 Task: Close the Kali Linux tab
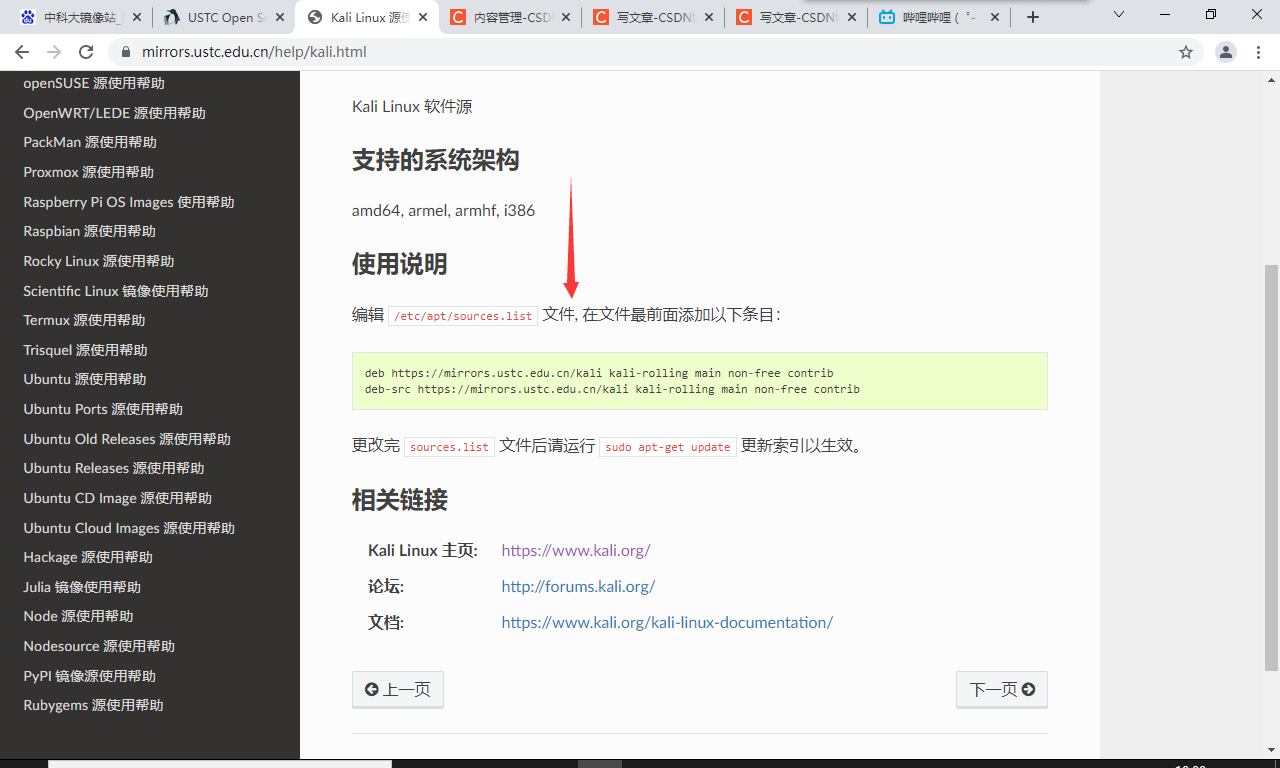(422, 17)
